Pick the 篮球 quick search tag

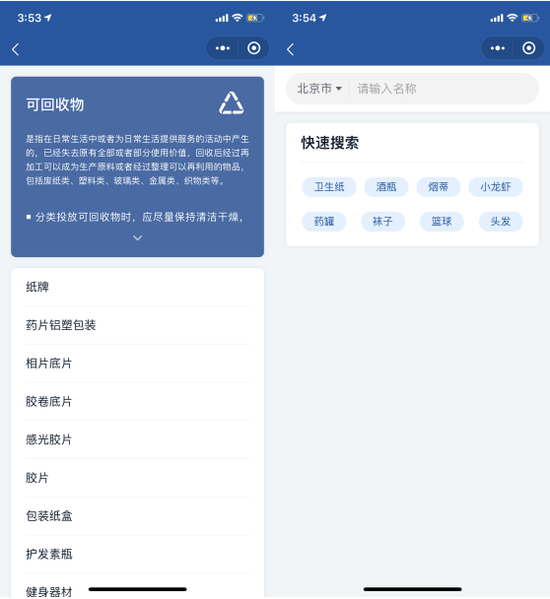(442, 221)
